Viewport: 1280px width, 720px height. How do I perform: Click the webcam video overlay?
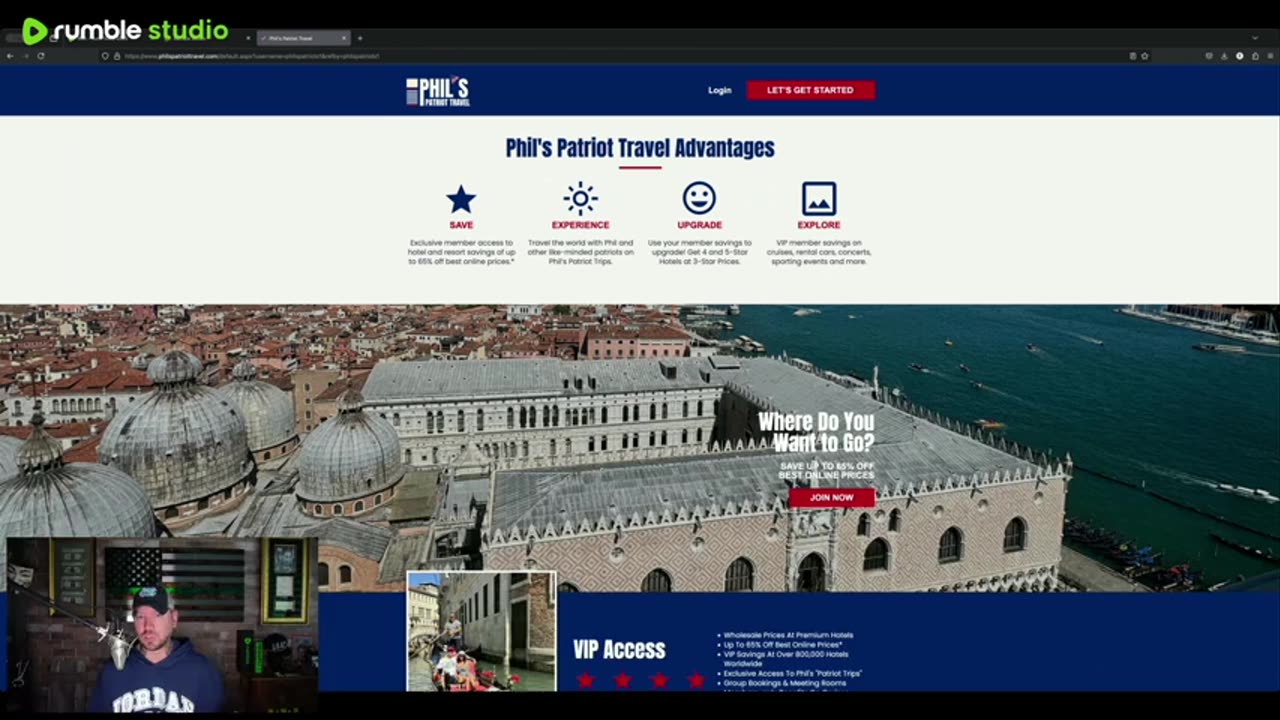coord(160,625)
